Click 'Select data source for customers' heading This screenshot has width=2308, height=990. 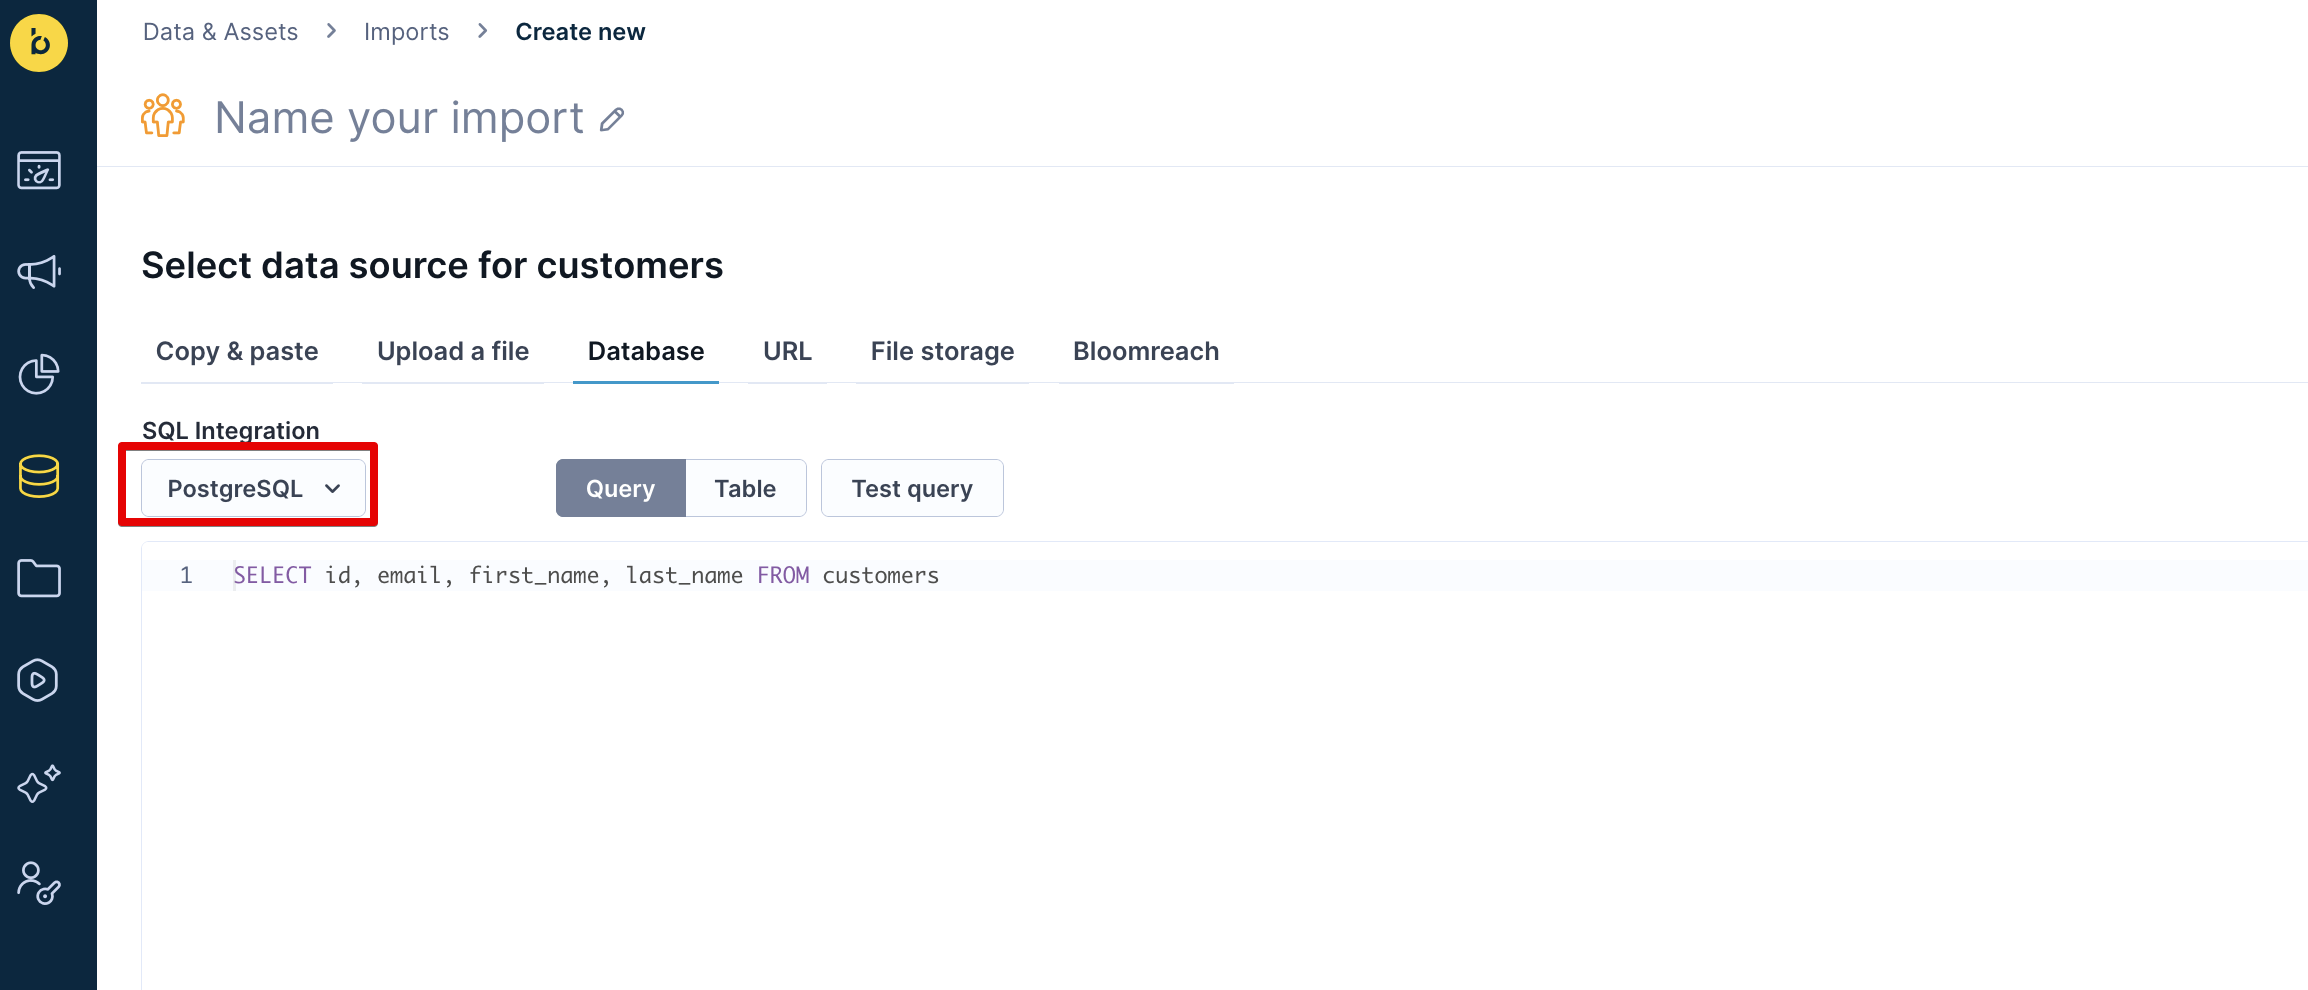[x=432, y=266]
